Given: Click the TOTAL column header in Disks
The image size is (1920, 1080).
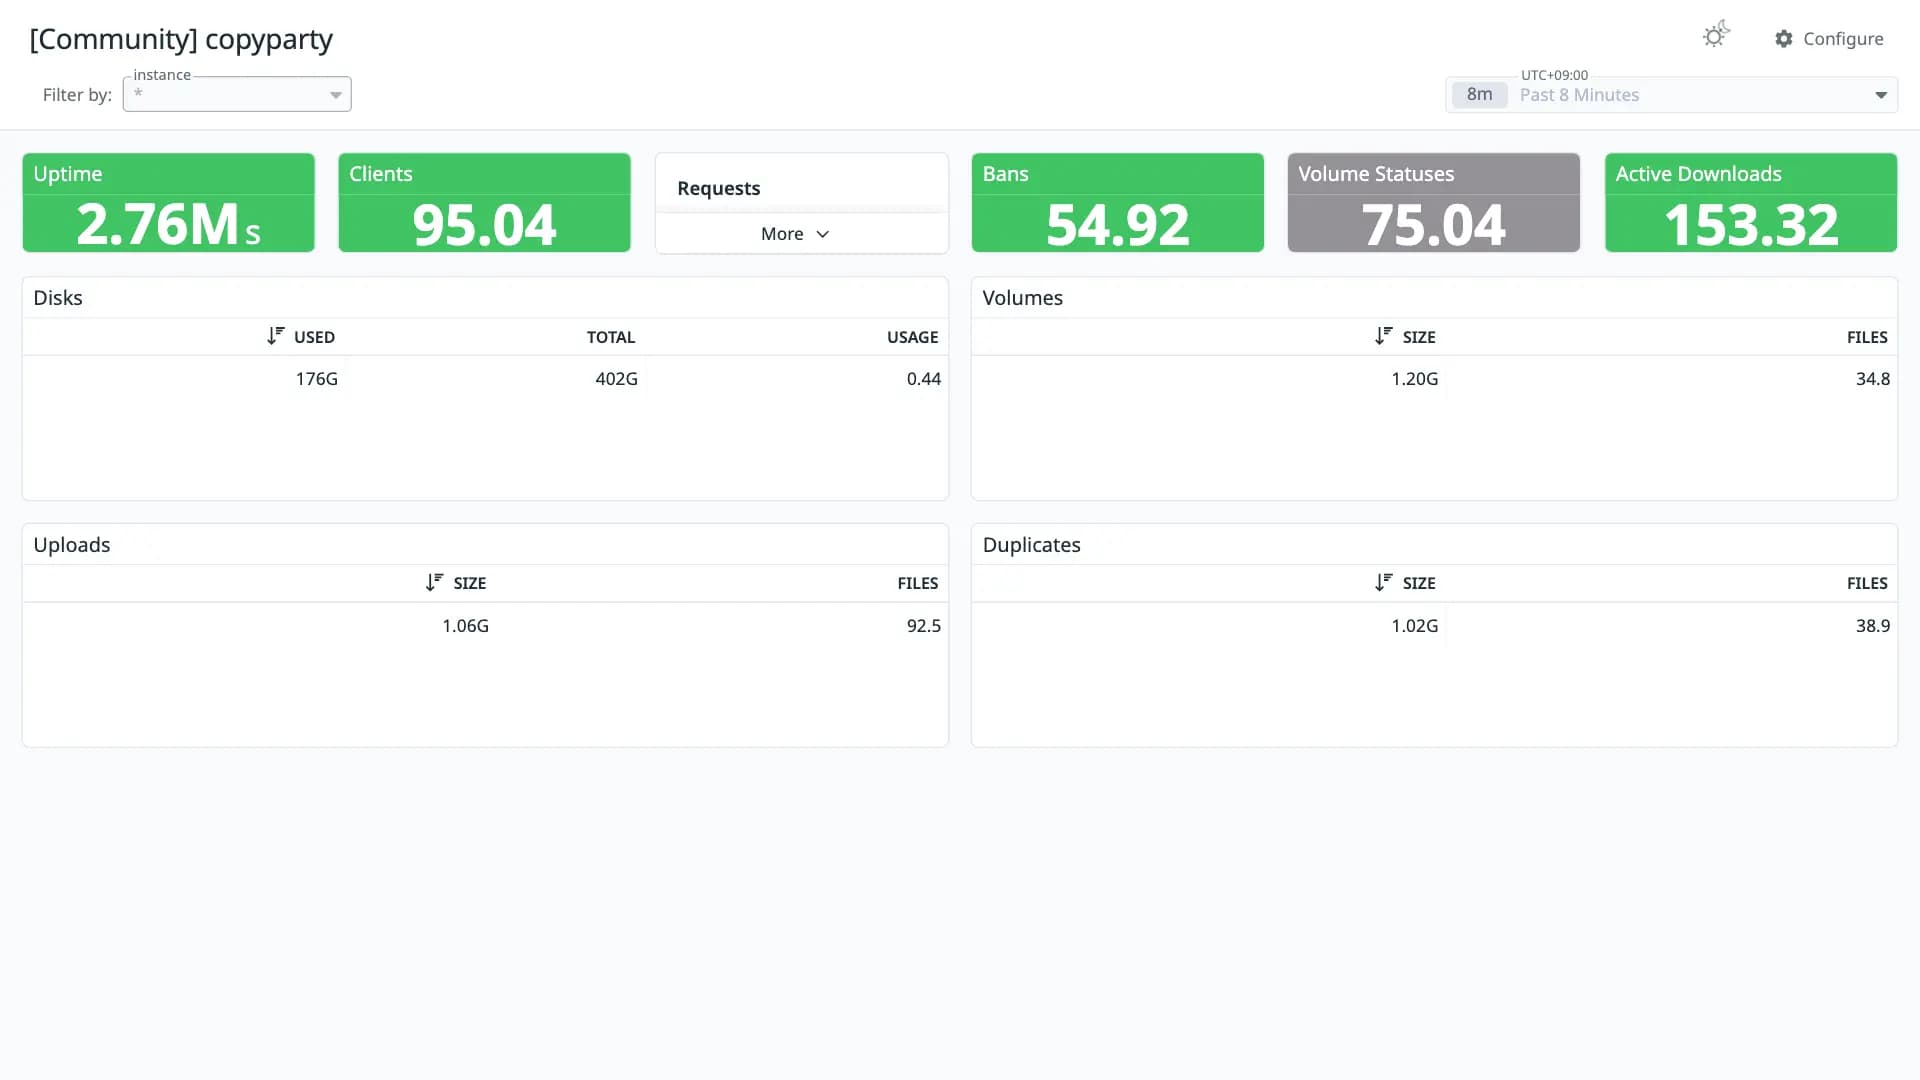Looking at the screenshot, I should click(x=611, y=337).
